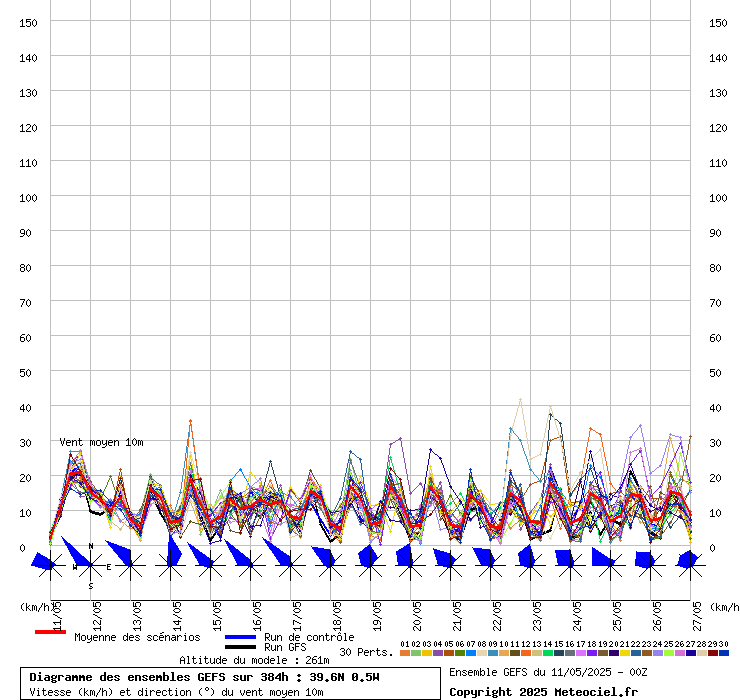Viewport: 740px width, 700px height.
Task: Select perturbation 02 light green swatch
Action: [416, 653]
